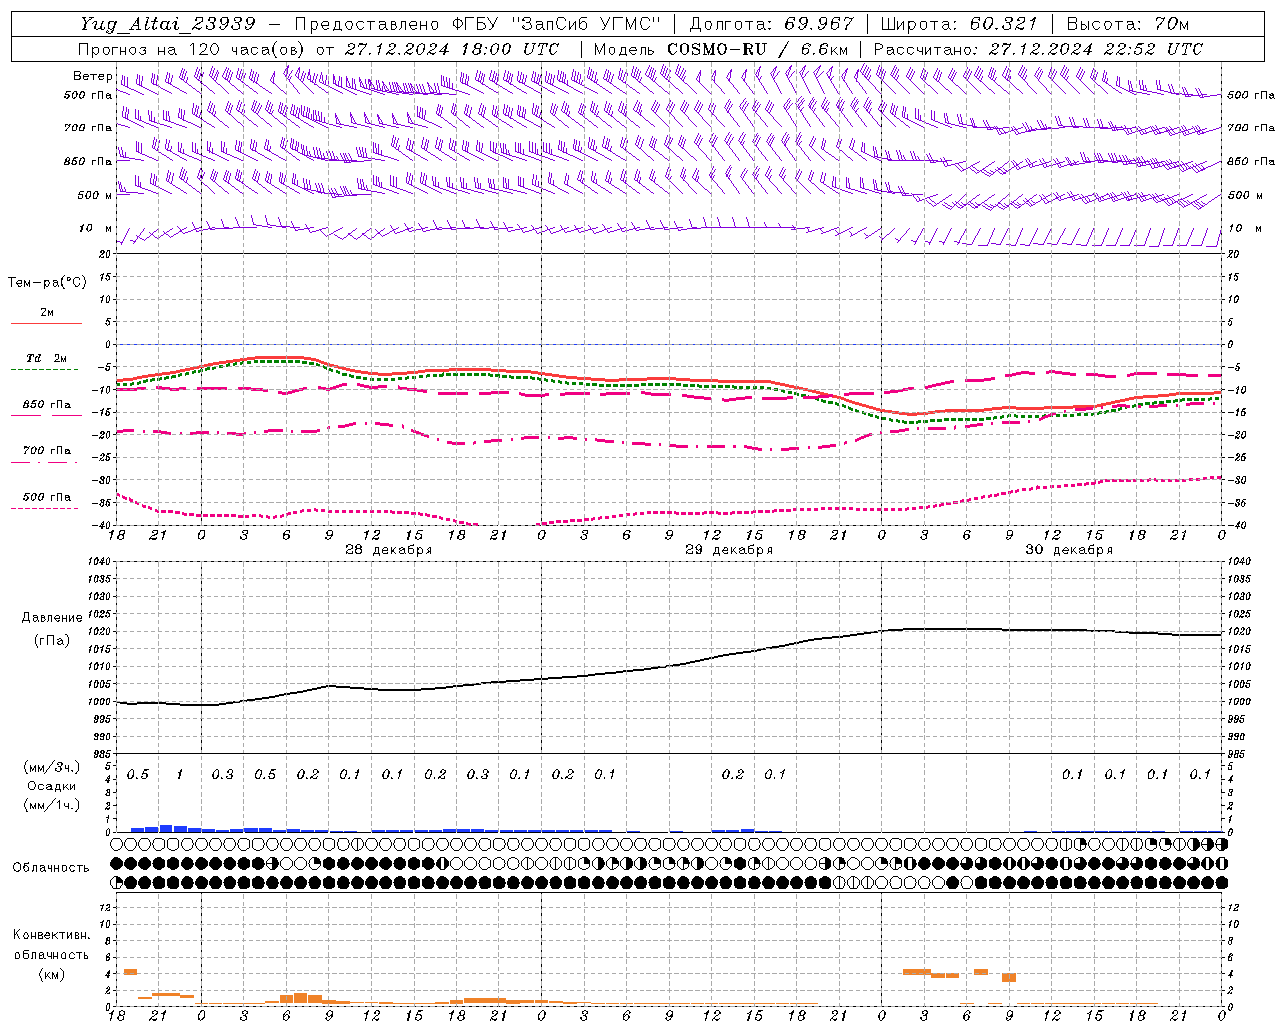Click the Осадки panel label

(52, 786)
